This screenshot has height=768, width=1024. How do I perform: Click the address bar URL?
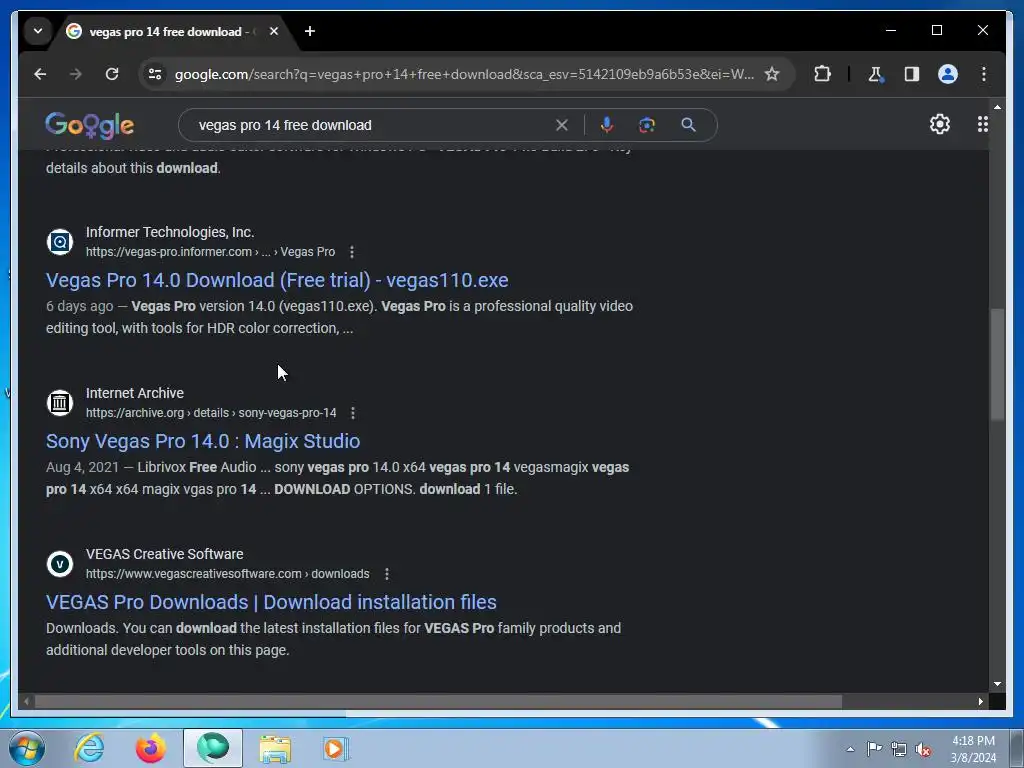[x=464, y=74]
